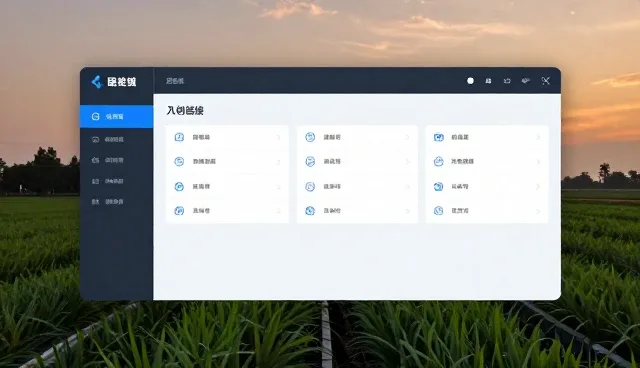Click the blue arrow app logo

pyautogui.click(x=97, y=82)
